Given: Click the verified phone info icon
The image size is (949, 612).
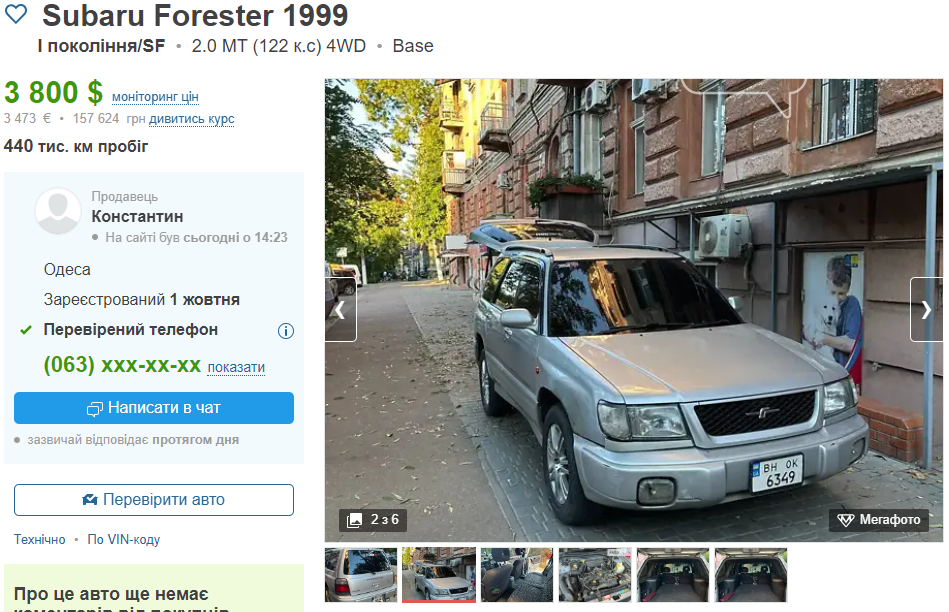Looking at the screenshot, I should (x=286, y=331).
